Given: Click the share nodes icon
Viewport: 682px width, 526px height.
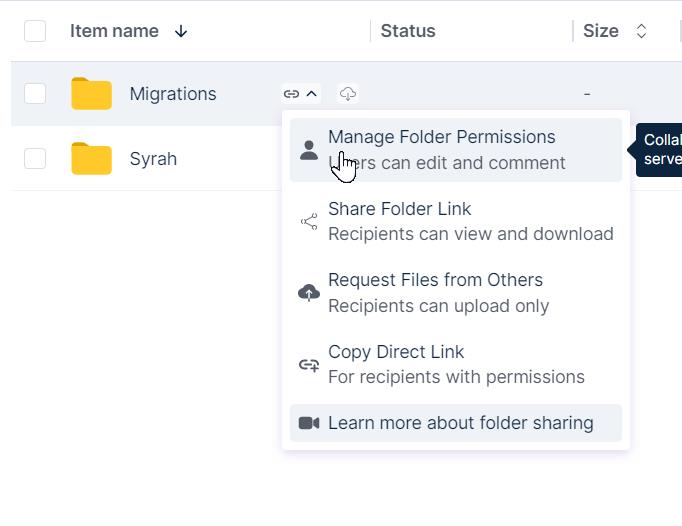Looking at the screenshot, I should (x=309, y=221).
